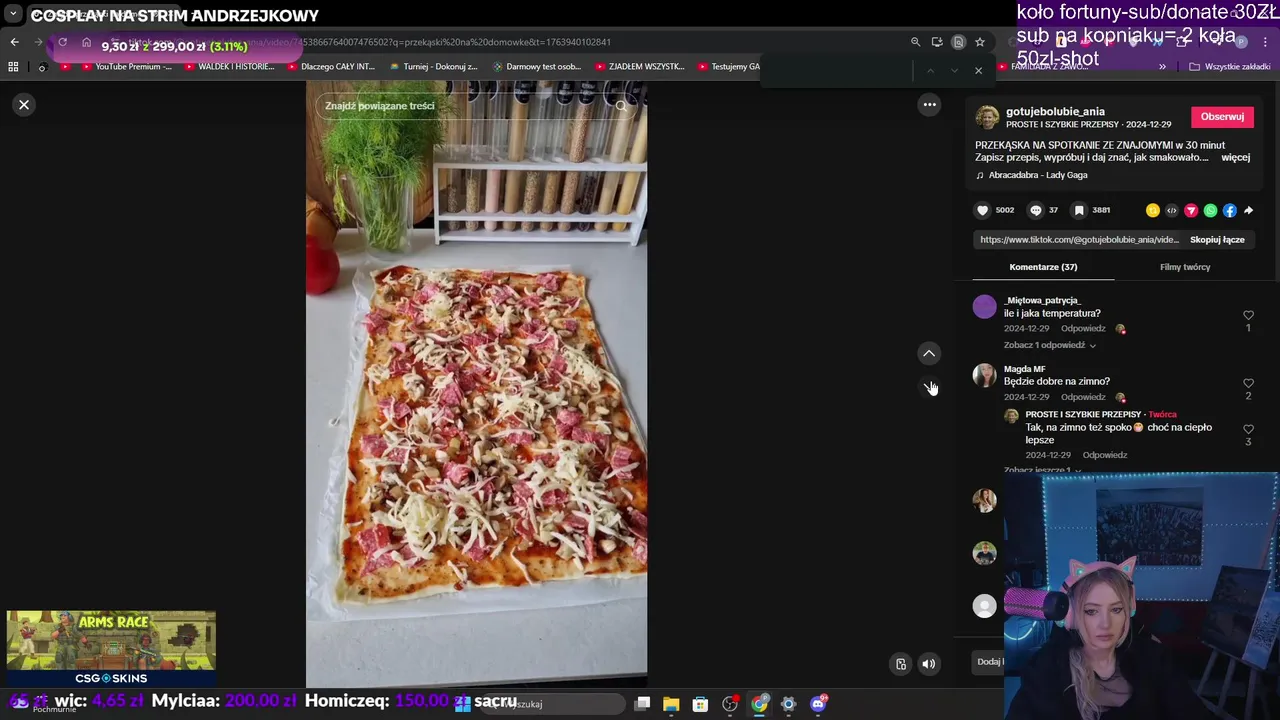The image size is (1280, 720).
Task: Open the Wszystkie zakładki folder
Action: click(x=1230, y=67)
